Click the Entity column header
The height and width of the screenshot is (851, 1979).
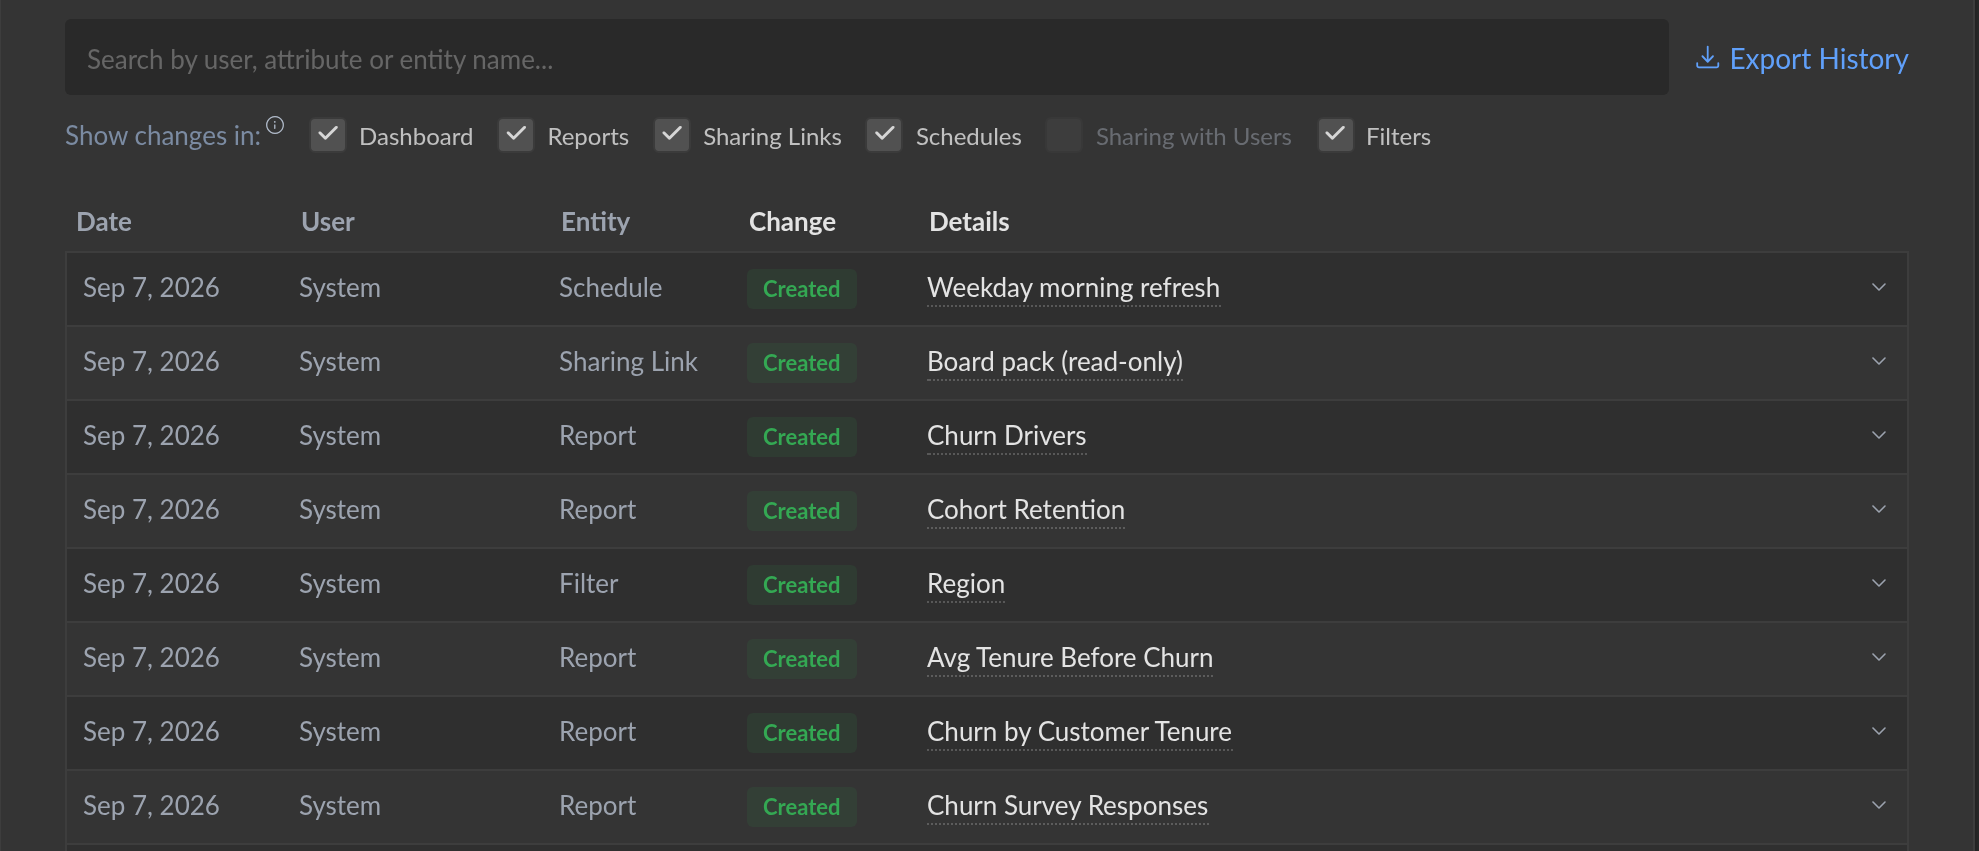595,222
